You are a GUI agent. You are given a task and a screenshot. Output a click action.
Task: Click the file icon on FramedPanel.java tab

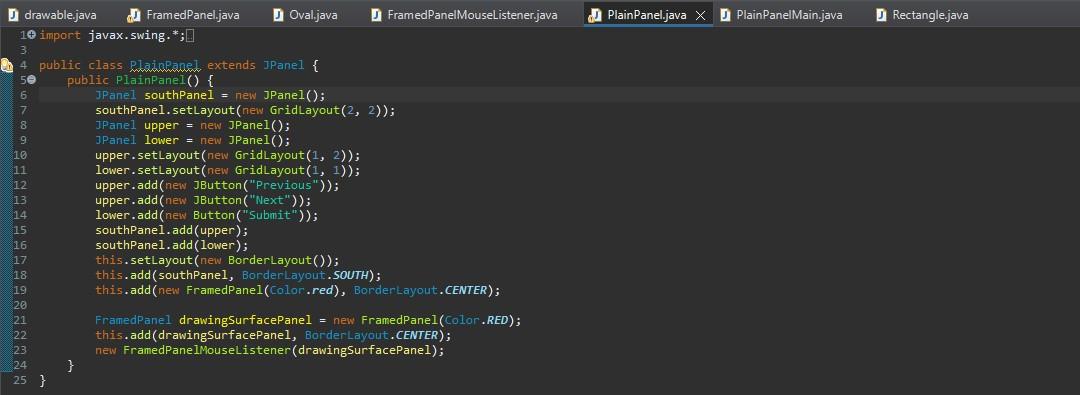(134, 14)
